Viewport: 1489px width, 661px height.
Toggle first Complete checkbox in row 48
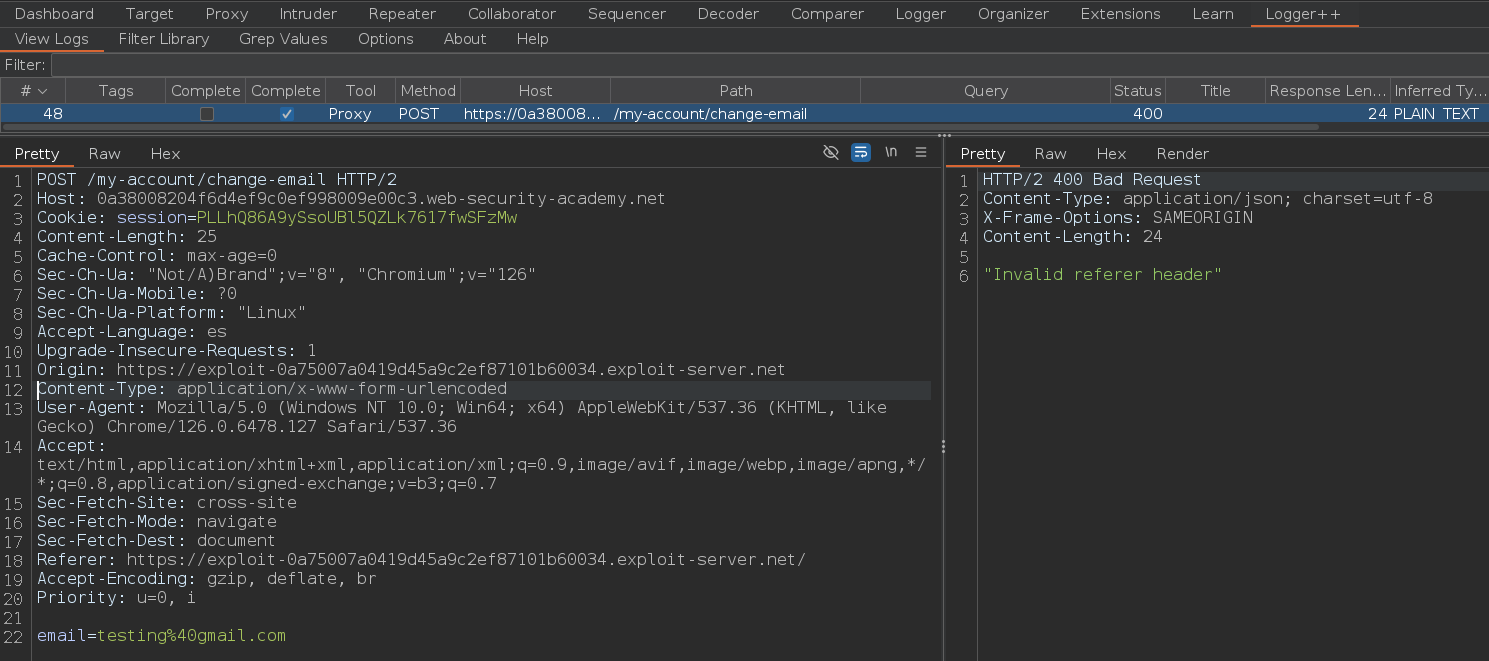pyautogui.click(x=206, y=114)
